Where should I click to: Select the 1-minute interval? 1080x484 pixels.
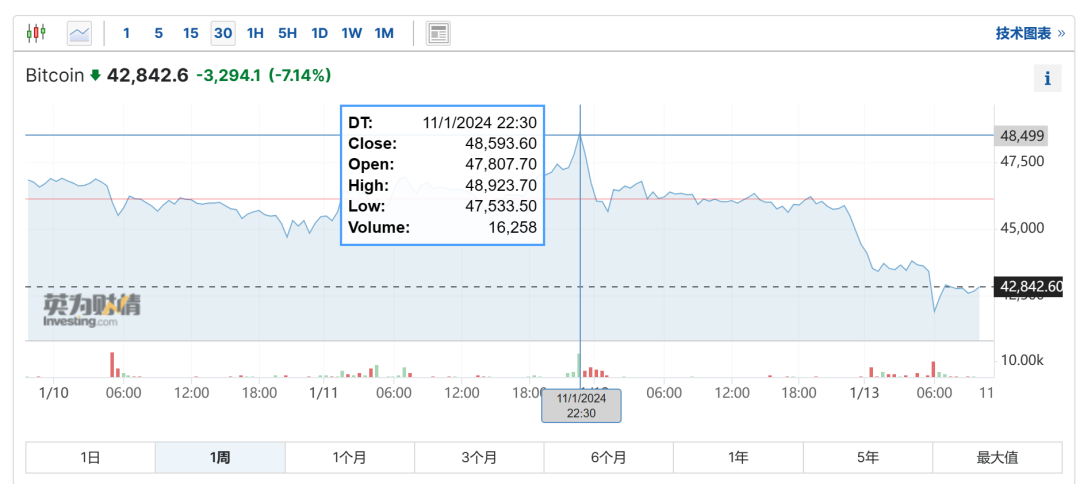pos(126,33)
